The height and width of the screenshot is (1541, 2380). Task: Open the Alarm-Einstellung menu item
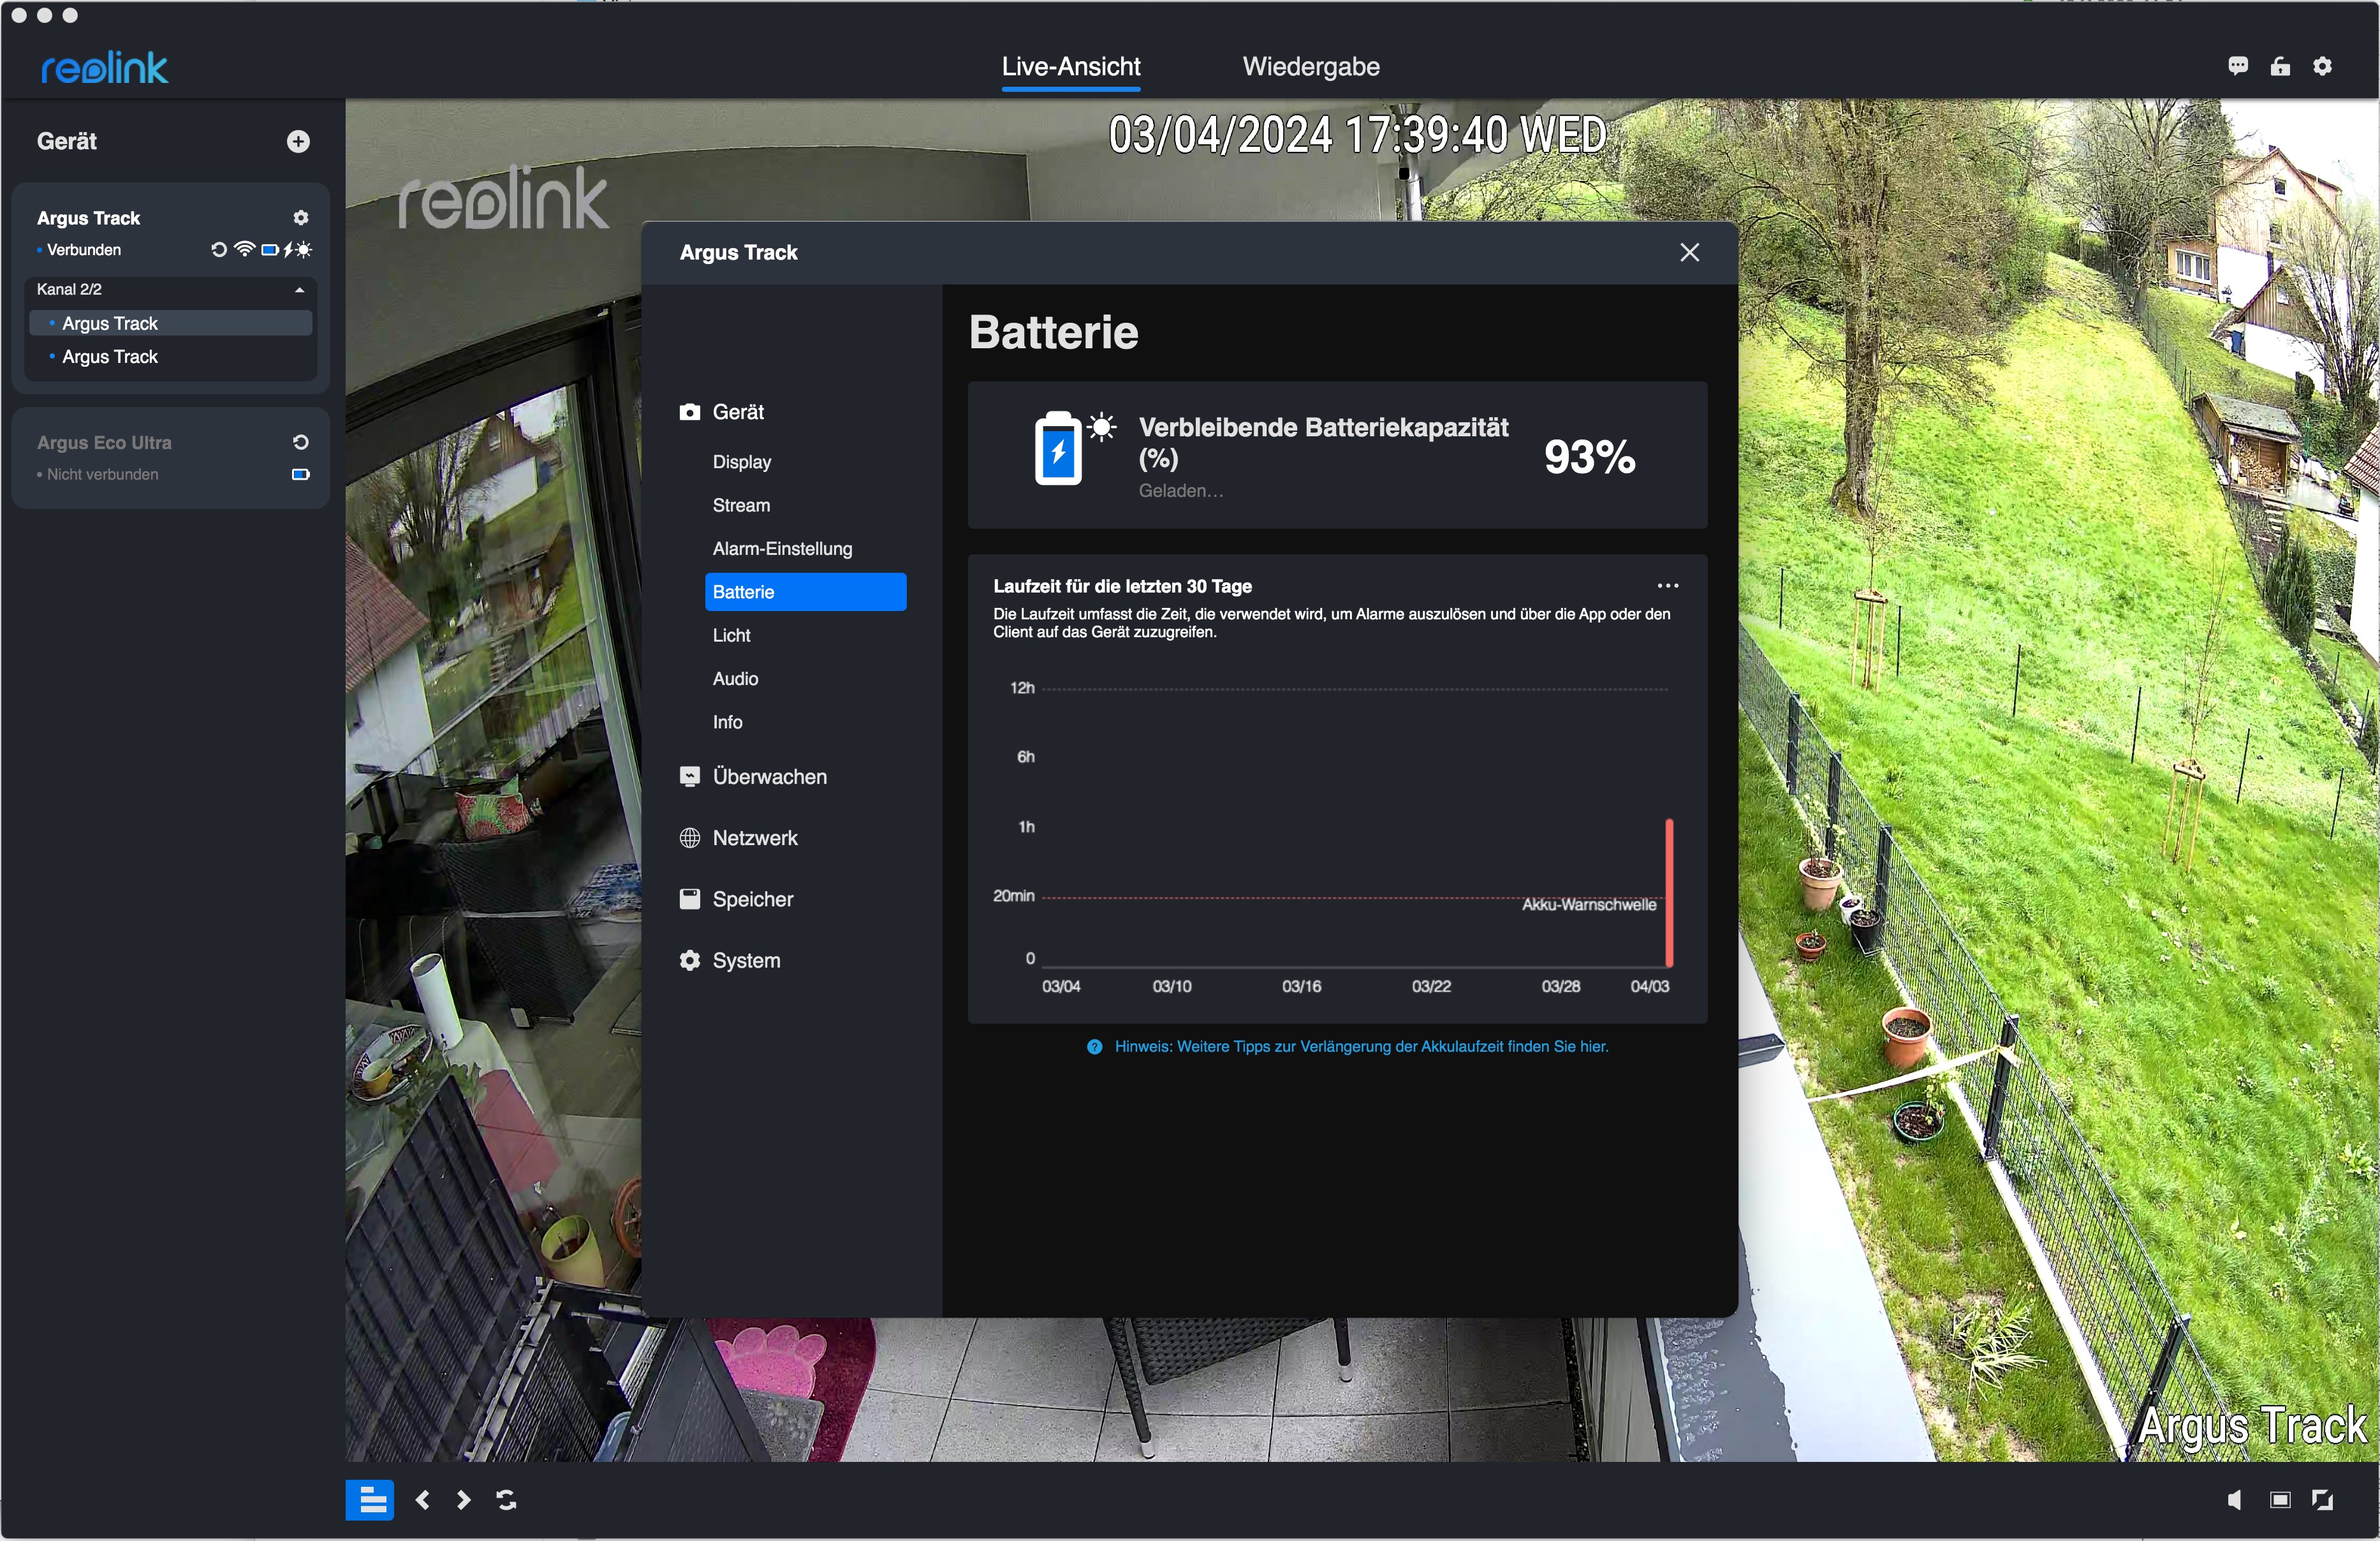[x=782, y=549]
